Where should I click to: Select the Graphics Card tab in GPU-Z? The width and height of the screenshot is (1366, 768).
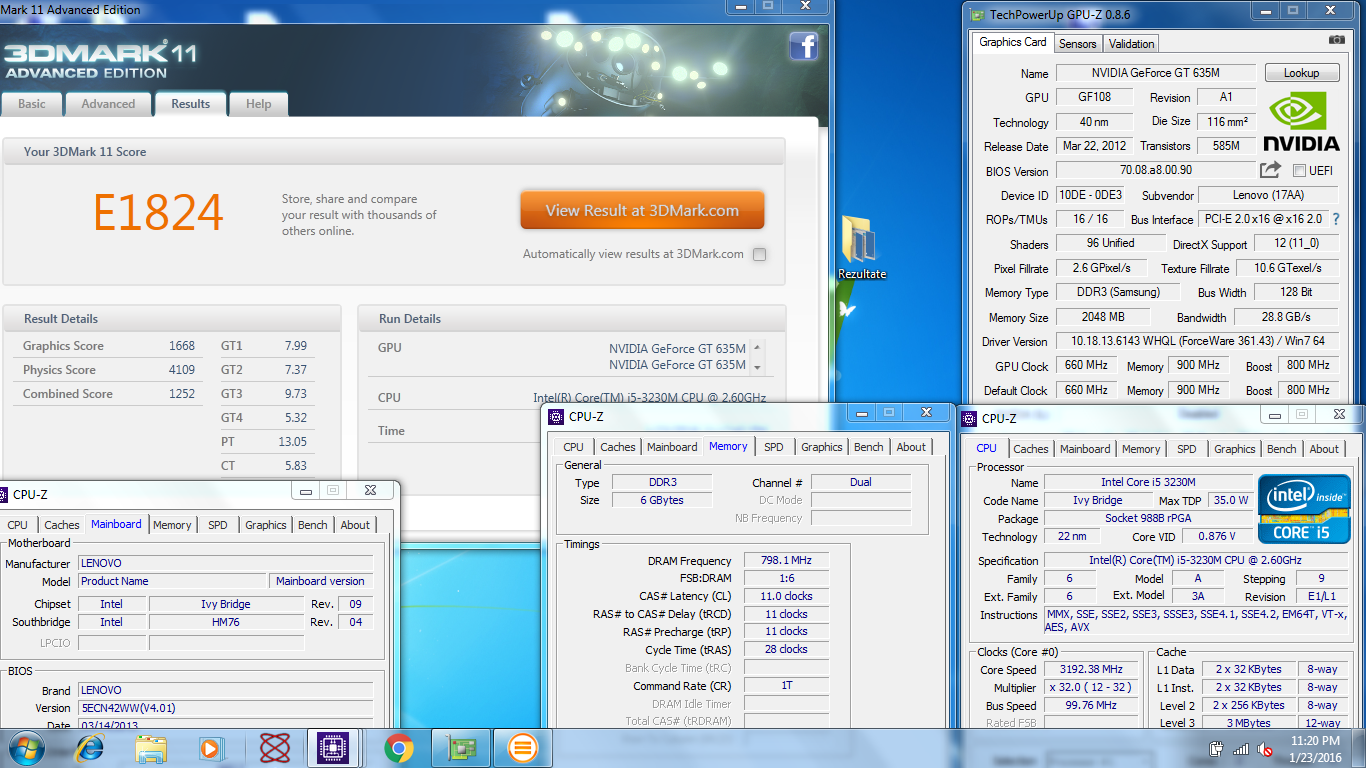coord(1013,42)
